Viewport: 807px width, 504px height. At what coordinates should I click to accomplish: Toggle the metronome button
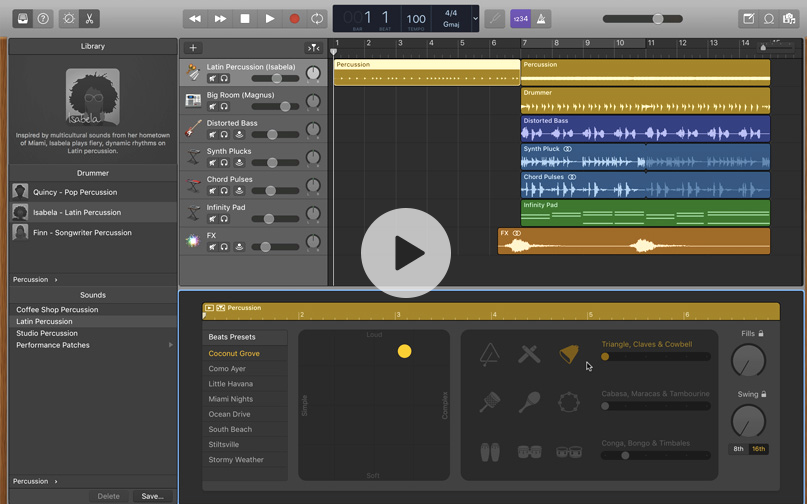[541, 19]
